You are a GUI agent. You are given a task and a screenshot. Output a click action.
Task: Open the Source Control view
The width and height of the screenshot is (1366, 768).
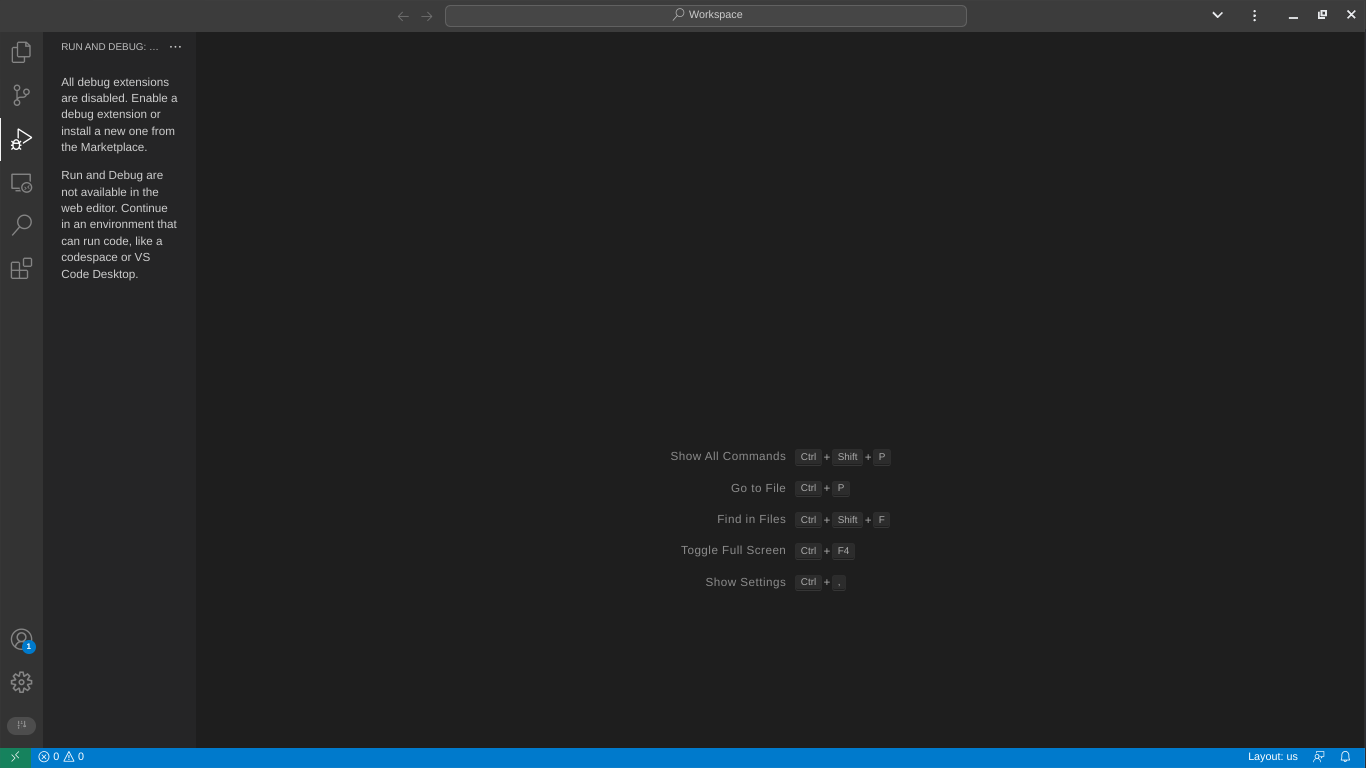(x=21, y=95)
